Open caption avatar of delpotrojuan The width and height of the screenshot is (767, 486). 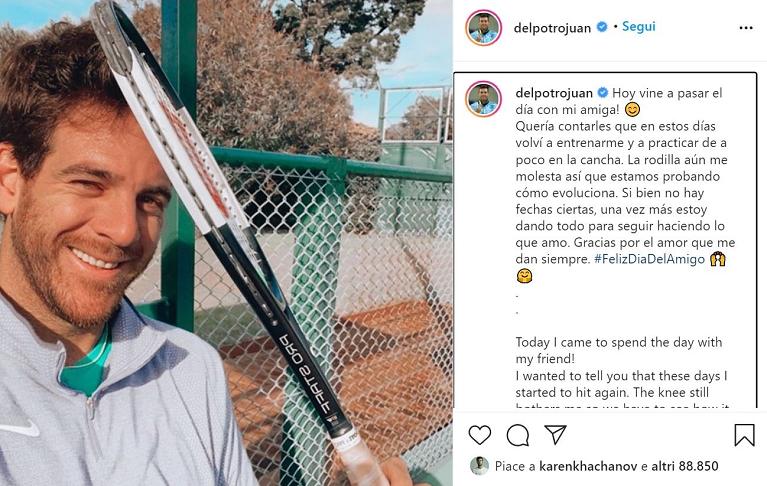483,99
